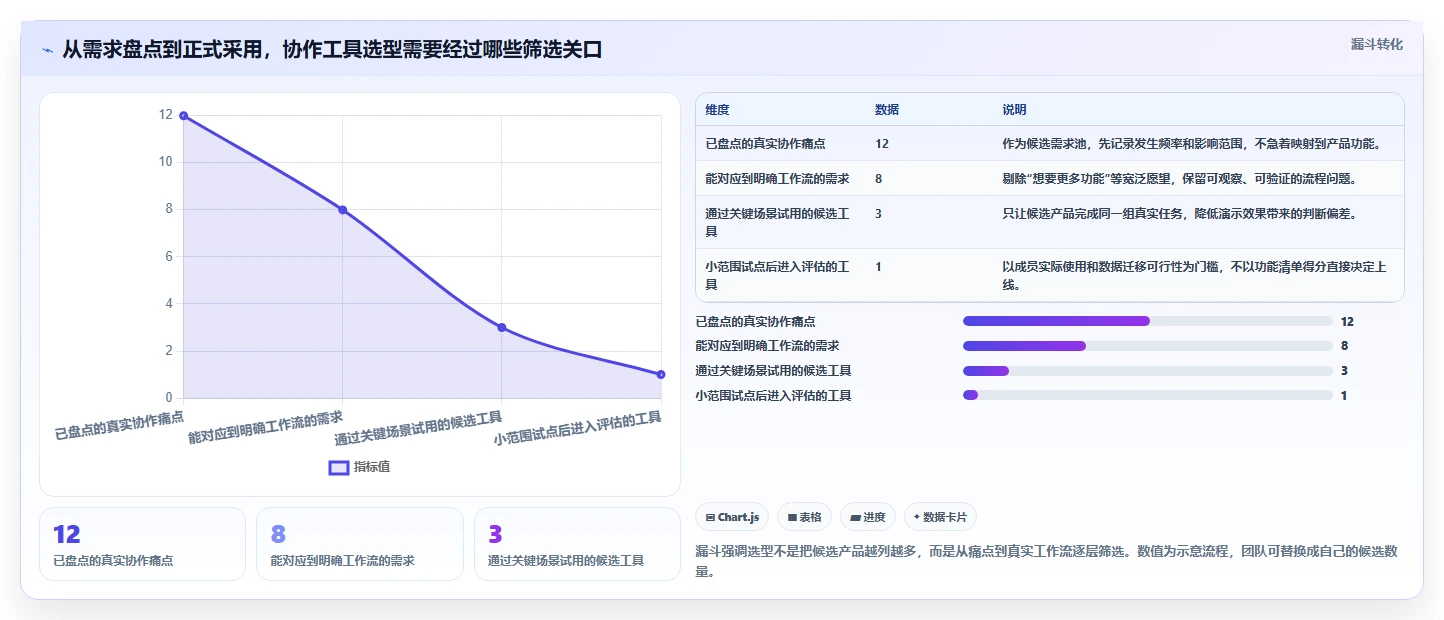
Task: Click table cell 小范围试点后进入评估的工具
Action: pyautogui.click(x=777, y=275)
